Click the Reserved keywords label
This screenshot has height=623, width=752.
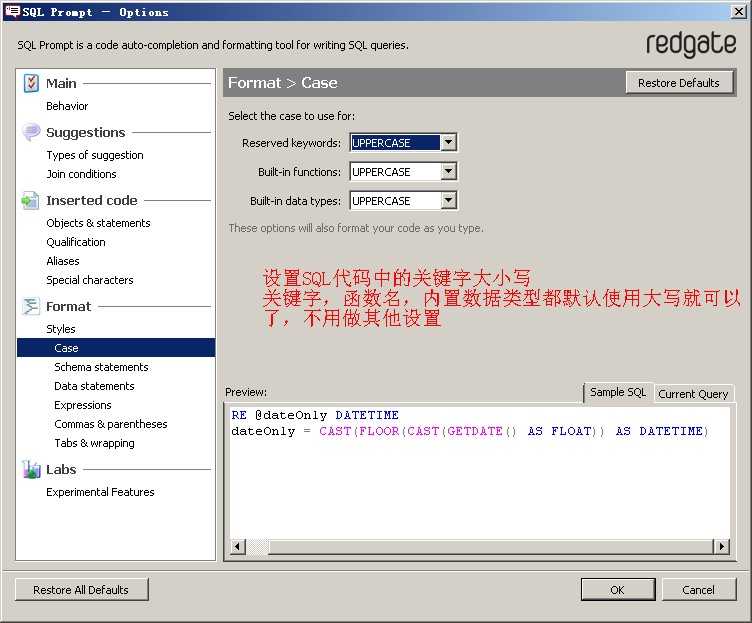pyautogui.click(x=292, y=143)
